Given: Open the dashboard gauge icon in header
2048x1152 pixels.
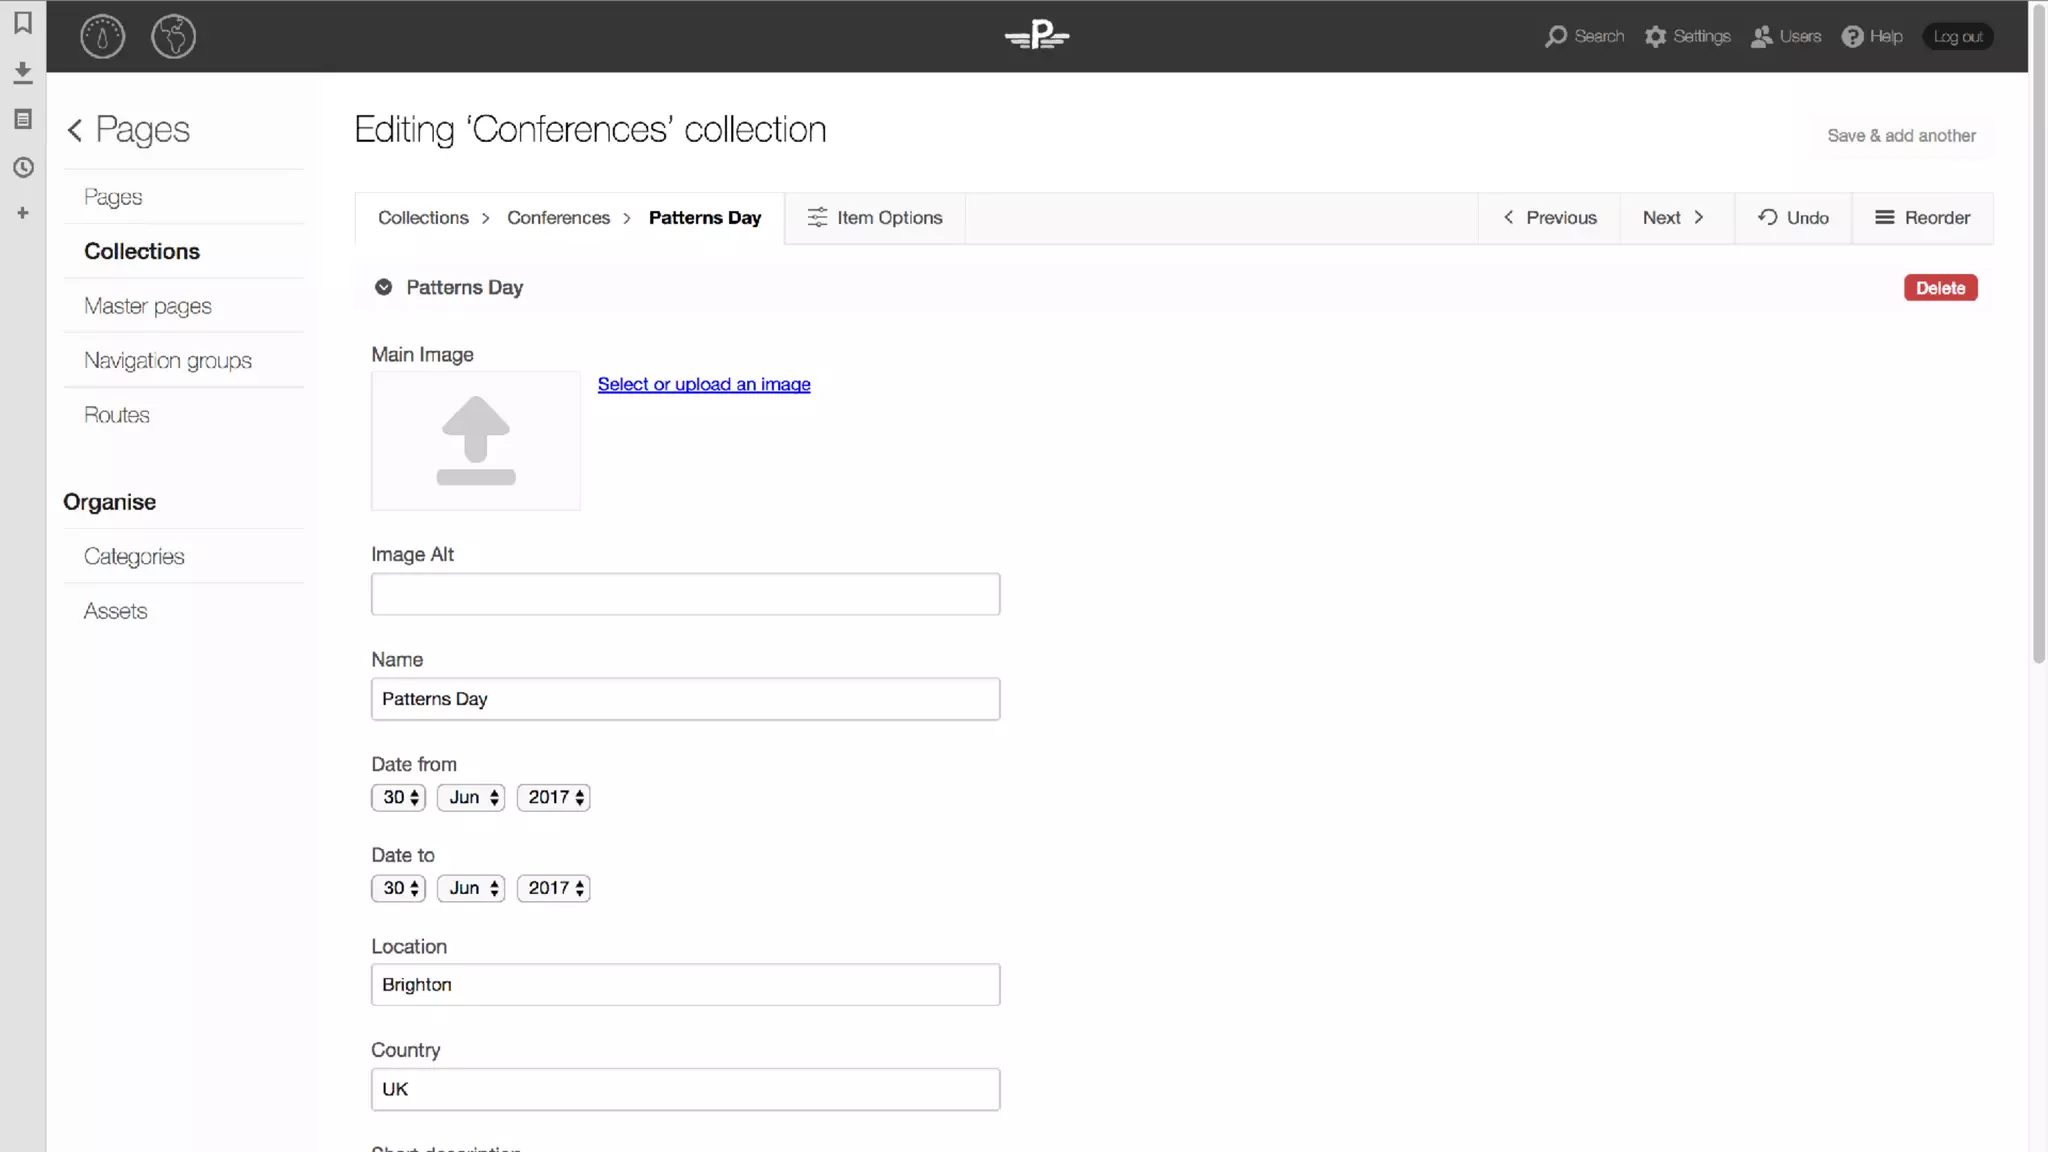Looking at the screenshot, I should [x=102, y=37].
